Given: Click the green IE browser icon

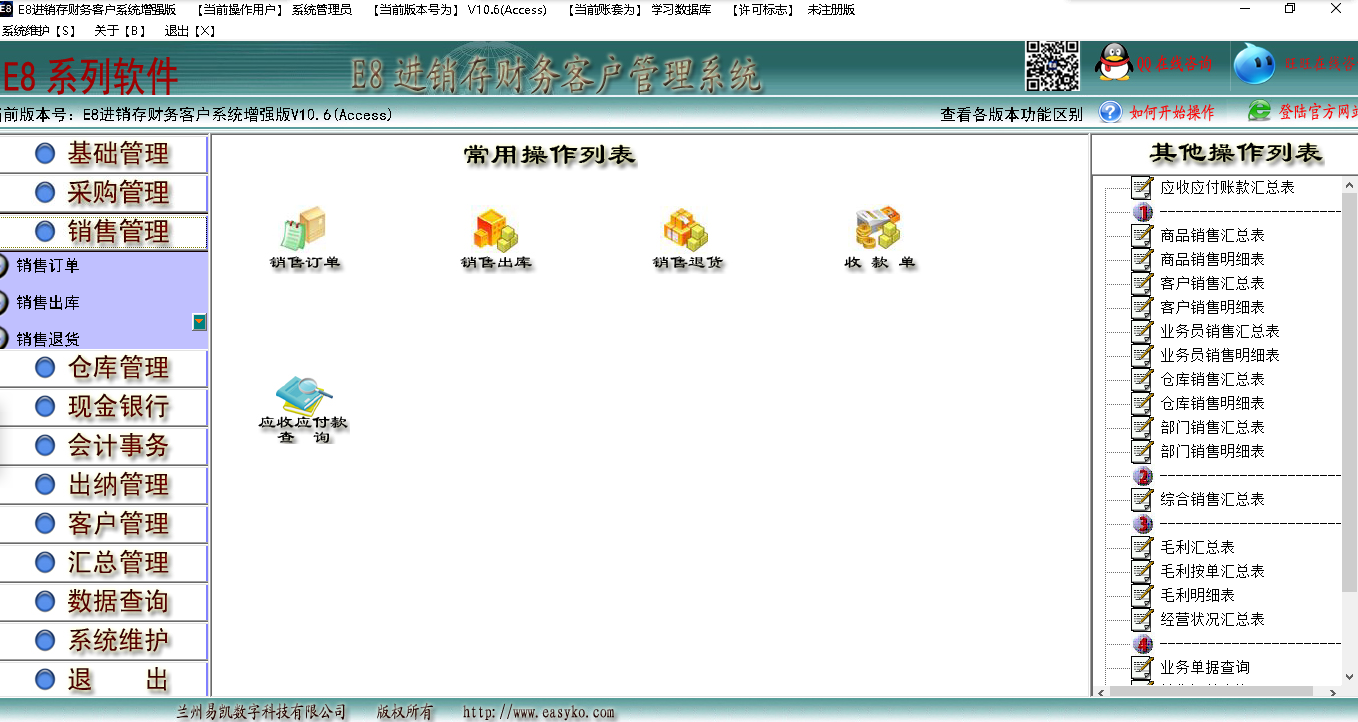Looking at the screenshot, I should [1259, 112].
